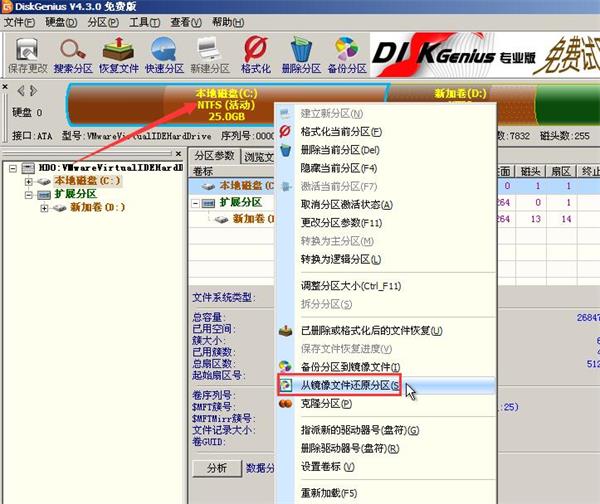The width and height of the screenshot is (600, 504).
Task: Click format icon beside 格式化当前分区
Action: point(285,131)
